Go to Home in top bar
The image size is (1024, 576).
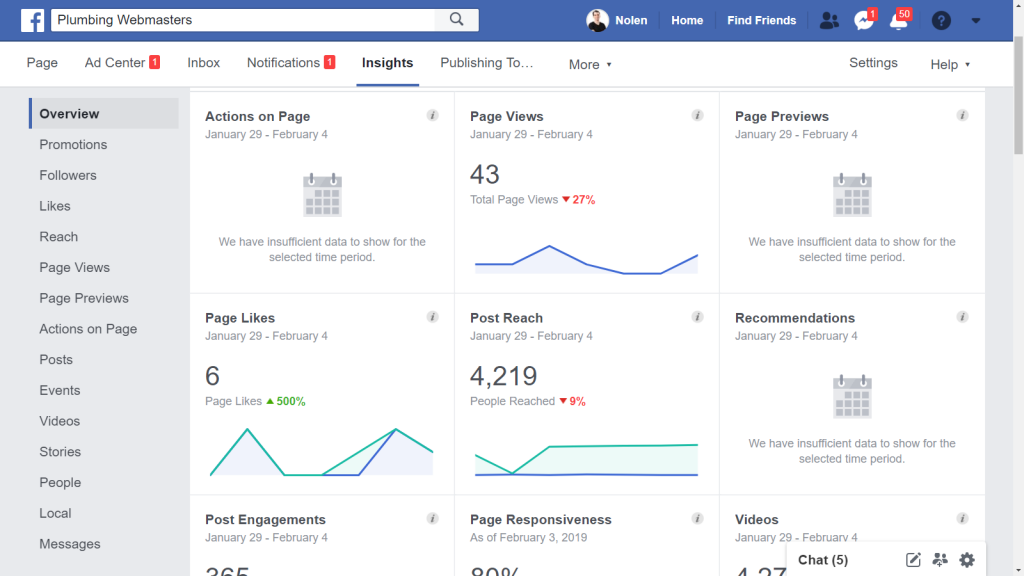[x=687, y=20]
